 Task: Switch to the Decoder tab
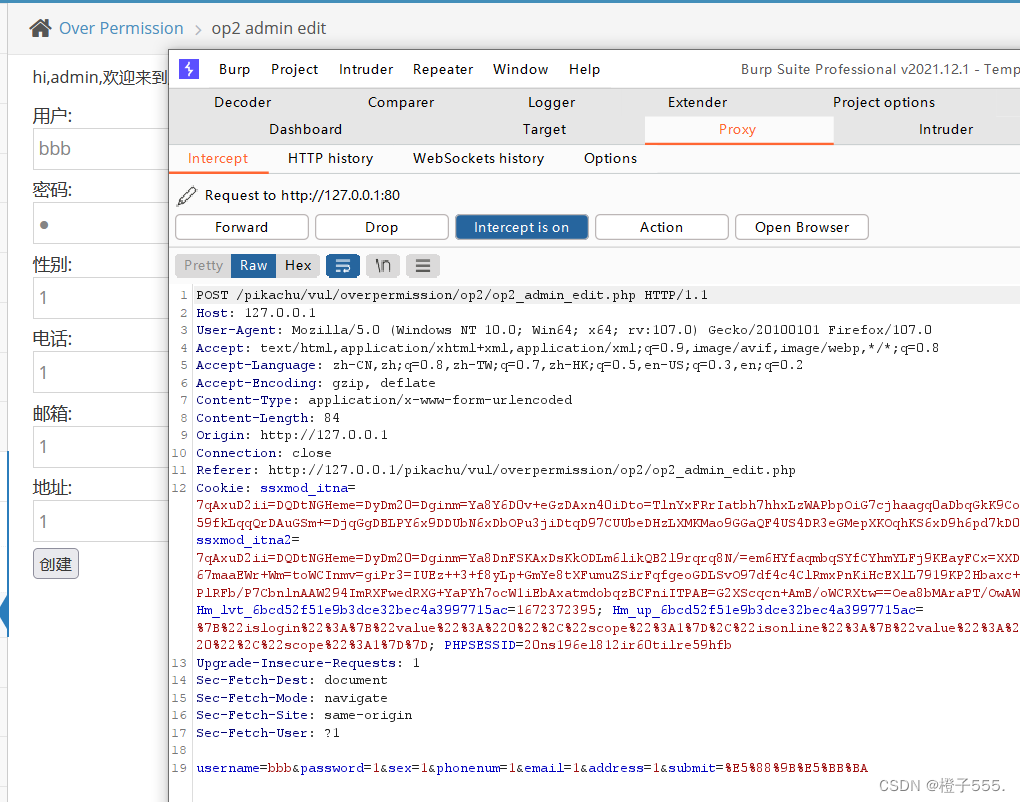click(x=243, y=102)
